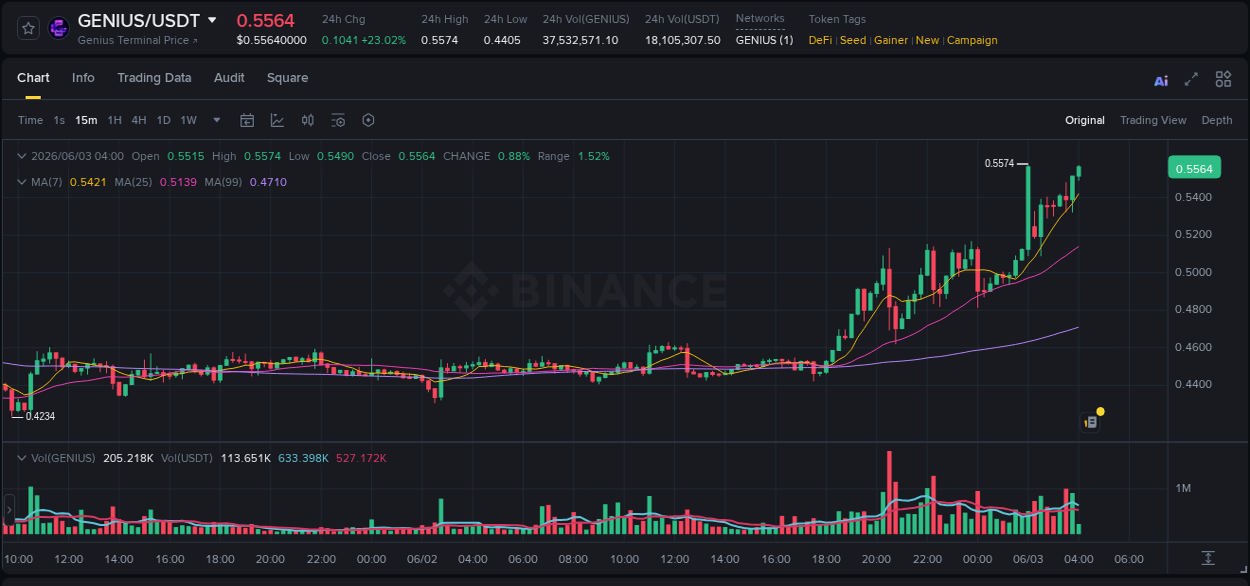The image size is (1250, 586).
Task: Click the 24h Vol(GENIUS) value 37,532,571.10
Action: pyautogui.click(x=580, y=40)
